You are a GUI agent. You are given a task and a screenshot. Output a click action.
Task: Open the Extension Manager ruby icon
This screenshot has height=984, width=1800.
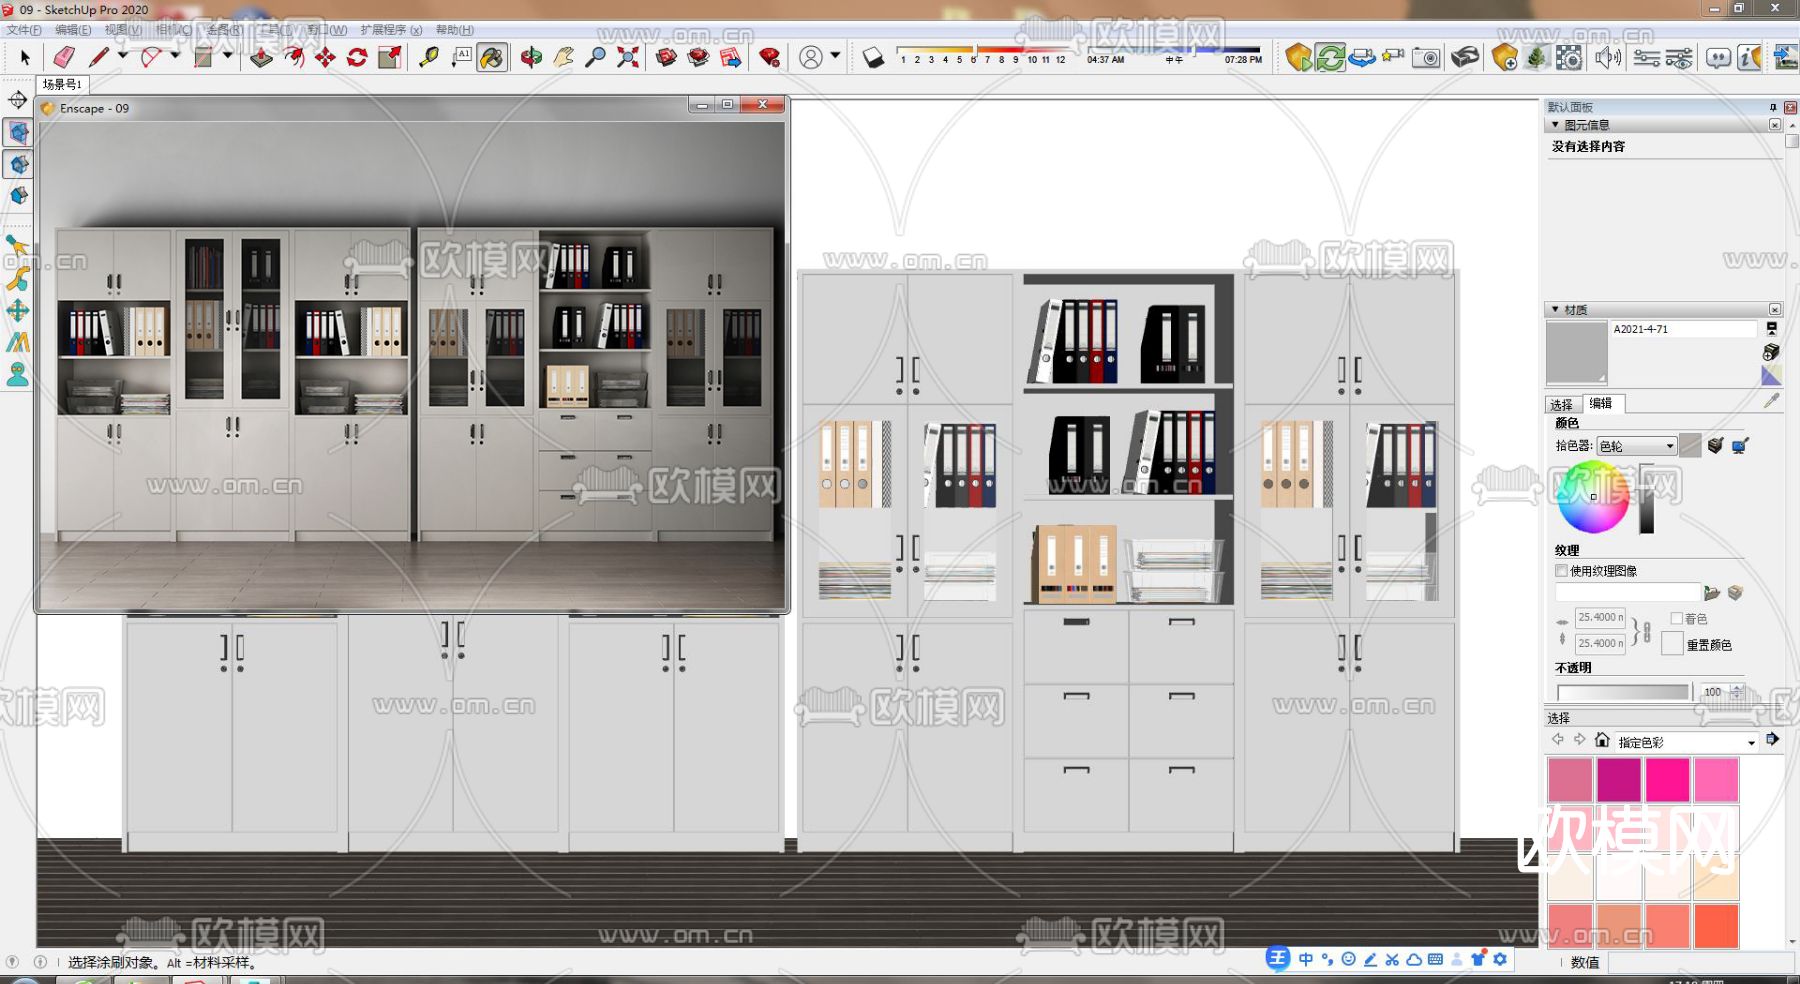[769, 57]
